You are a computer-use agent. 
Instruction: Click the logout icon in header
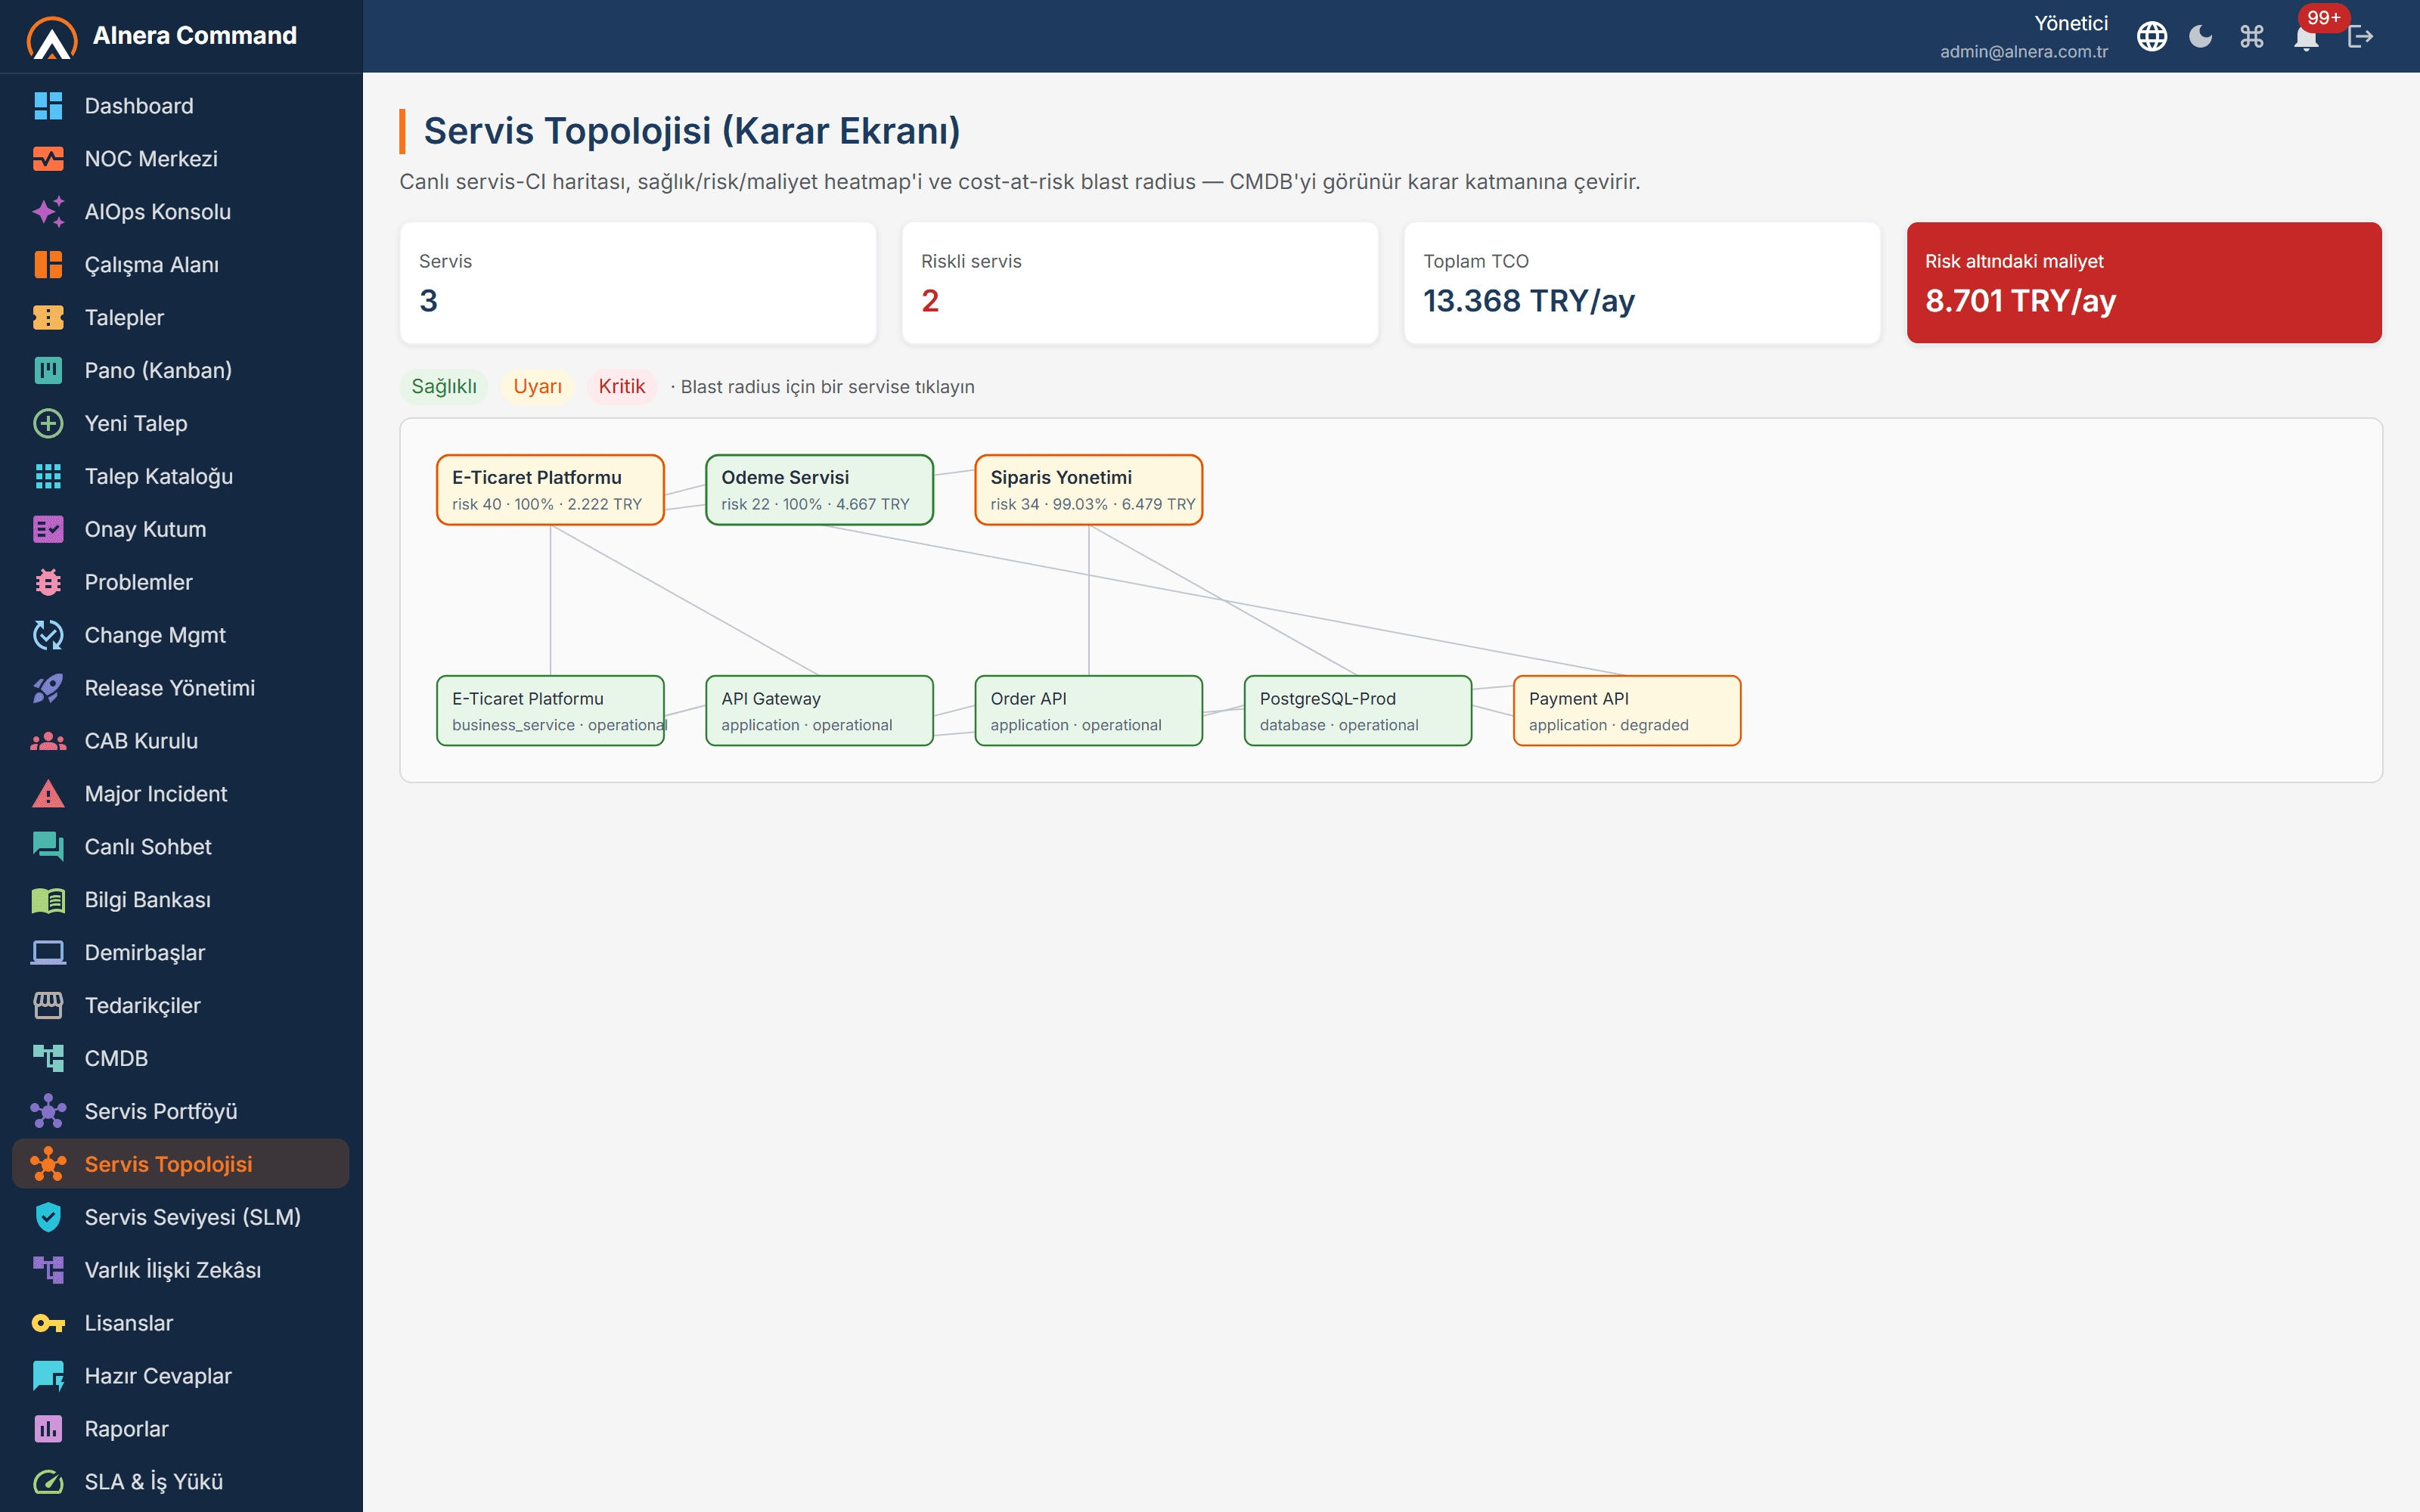pyautogui.click(x=2360, y=37)
